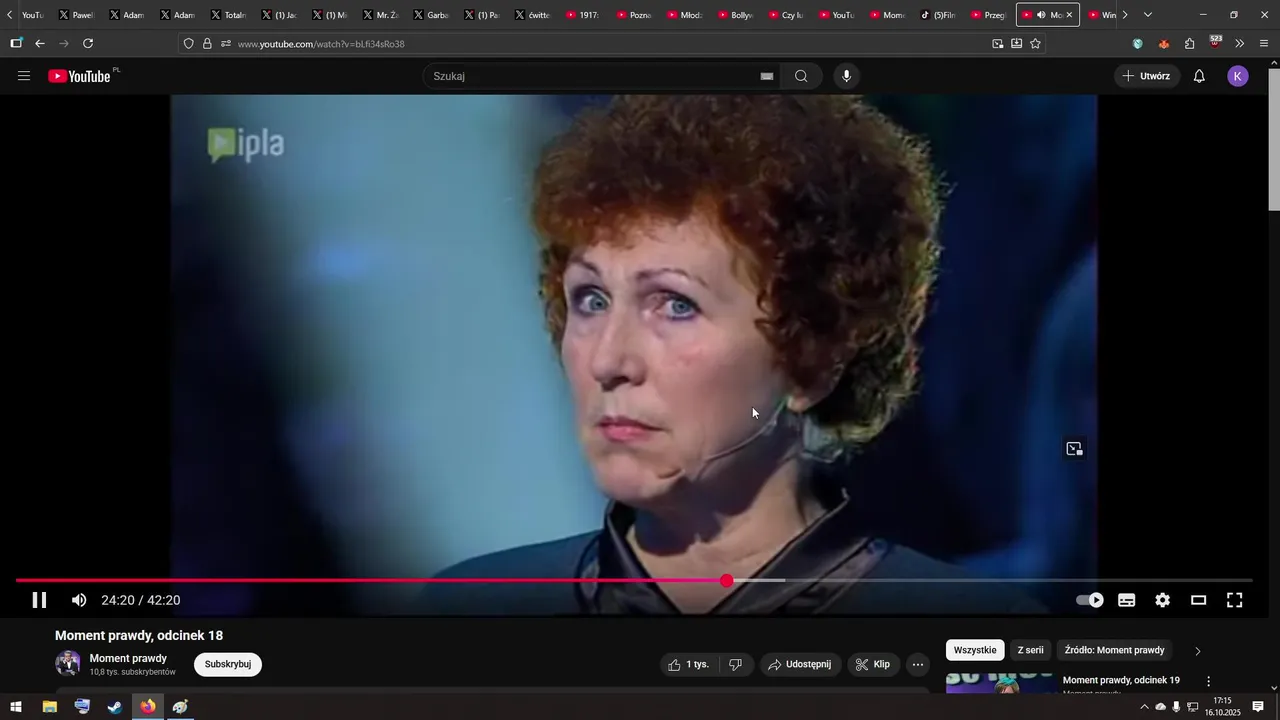Click the magnifier search button
The width and height of the screenshot is (1280, 720).
[x=801, y=76]
